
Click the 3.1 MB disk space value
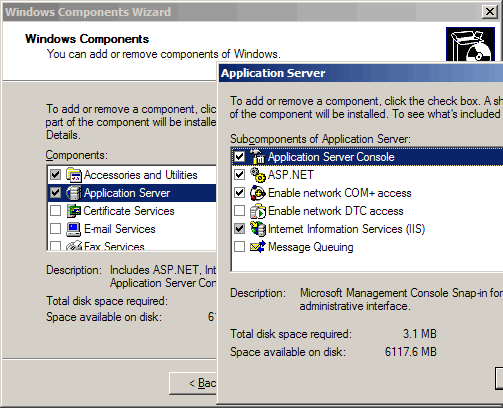(420, 334)
